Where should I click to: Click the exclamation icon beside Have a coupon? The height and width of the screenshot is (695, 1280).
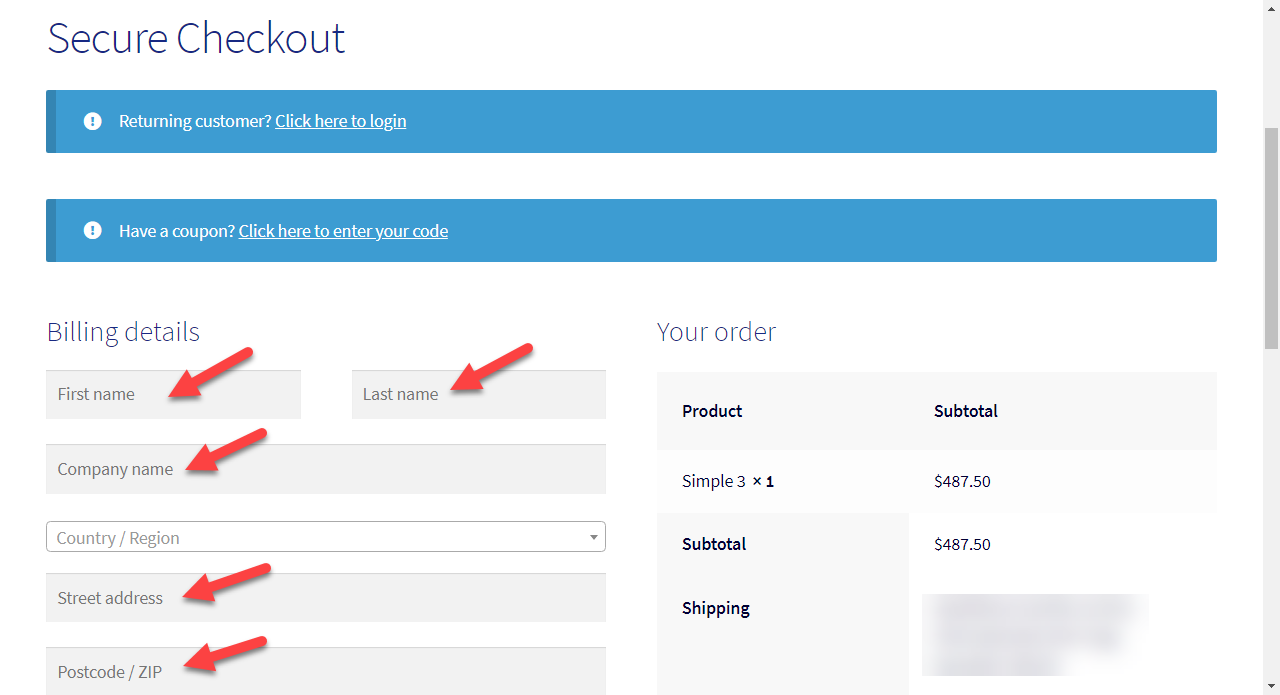[93, 231]
